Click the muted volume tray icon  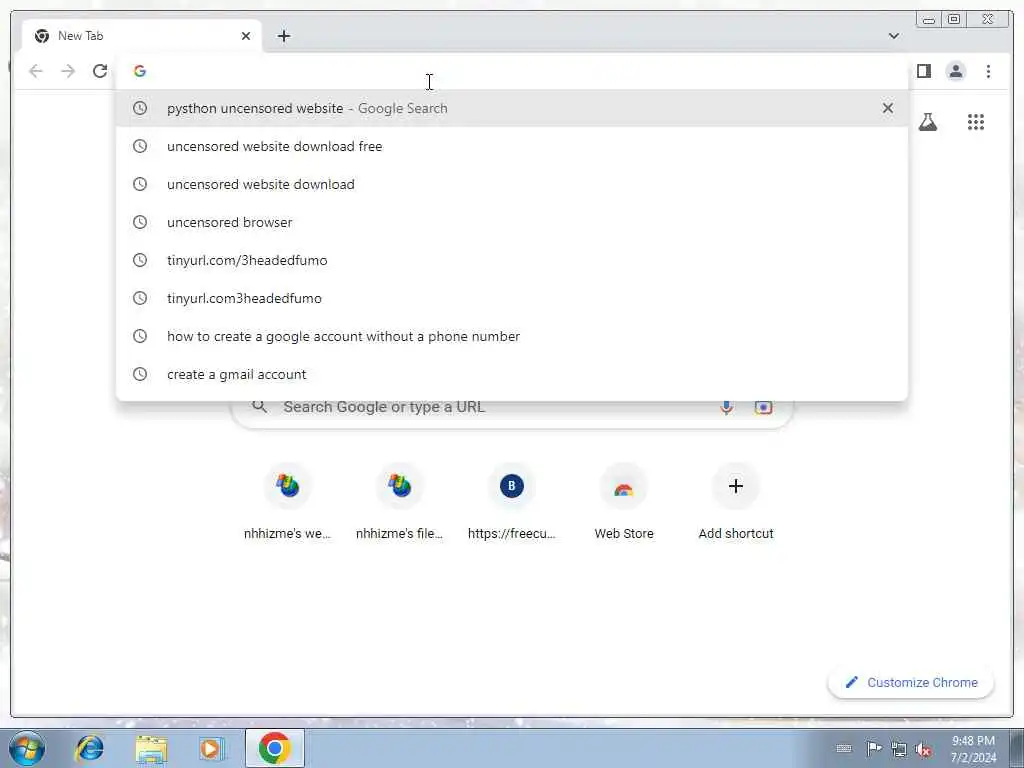[923, 749]
